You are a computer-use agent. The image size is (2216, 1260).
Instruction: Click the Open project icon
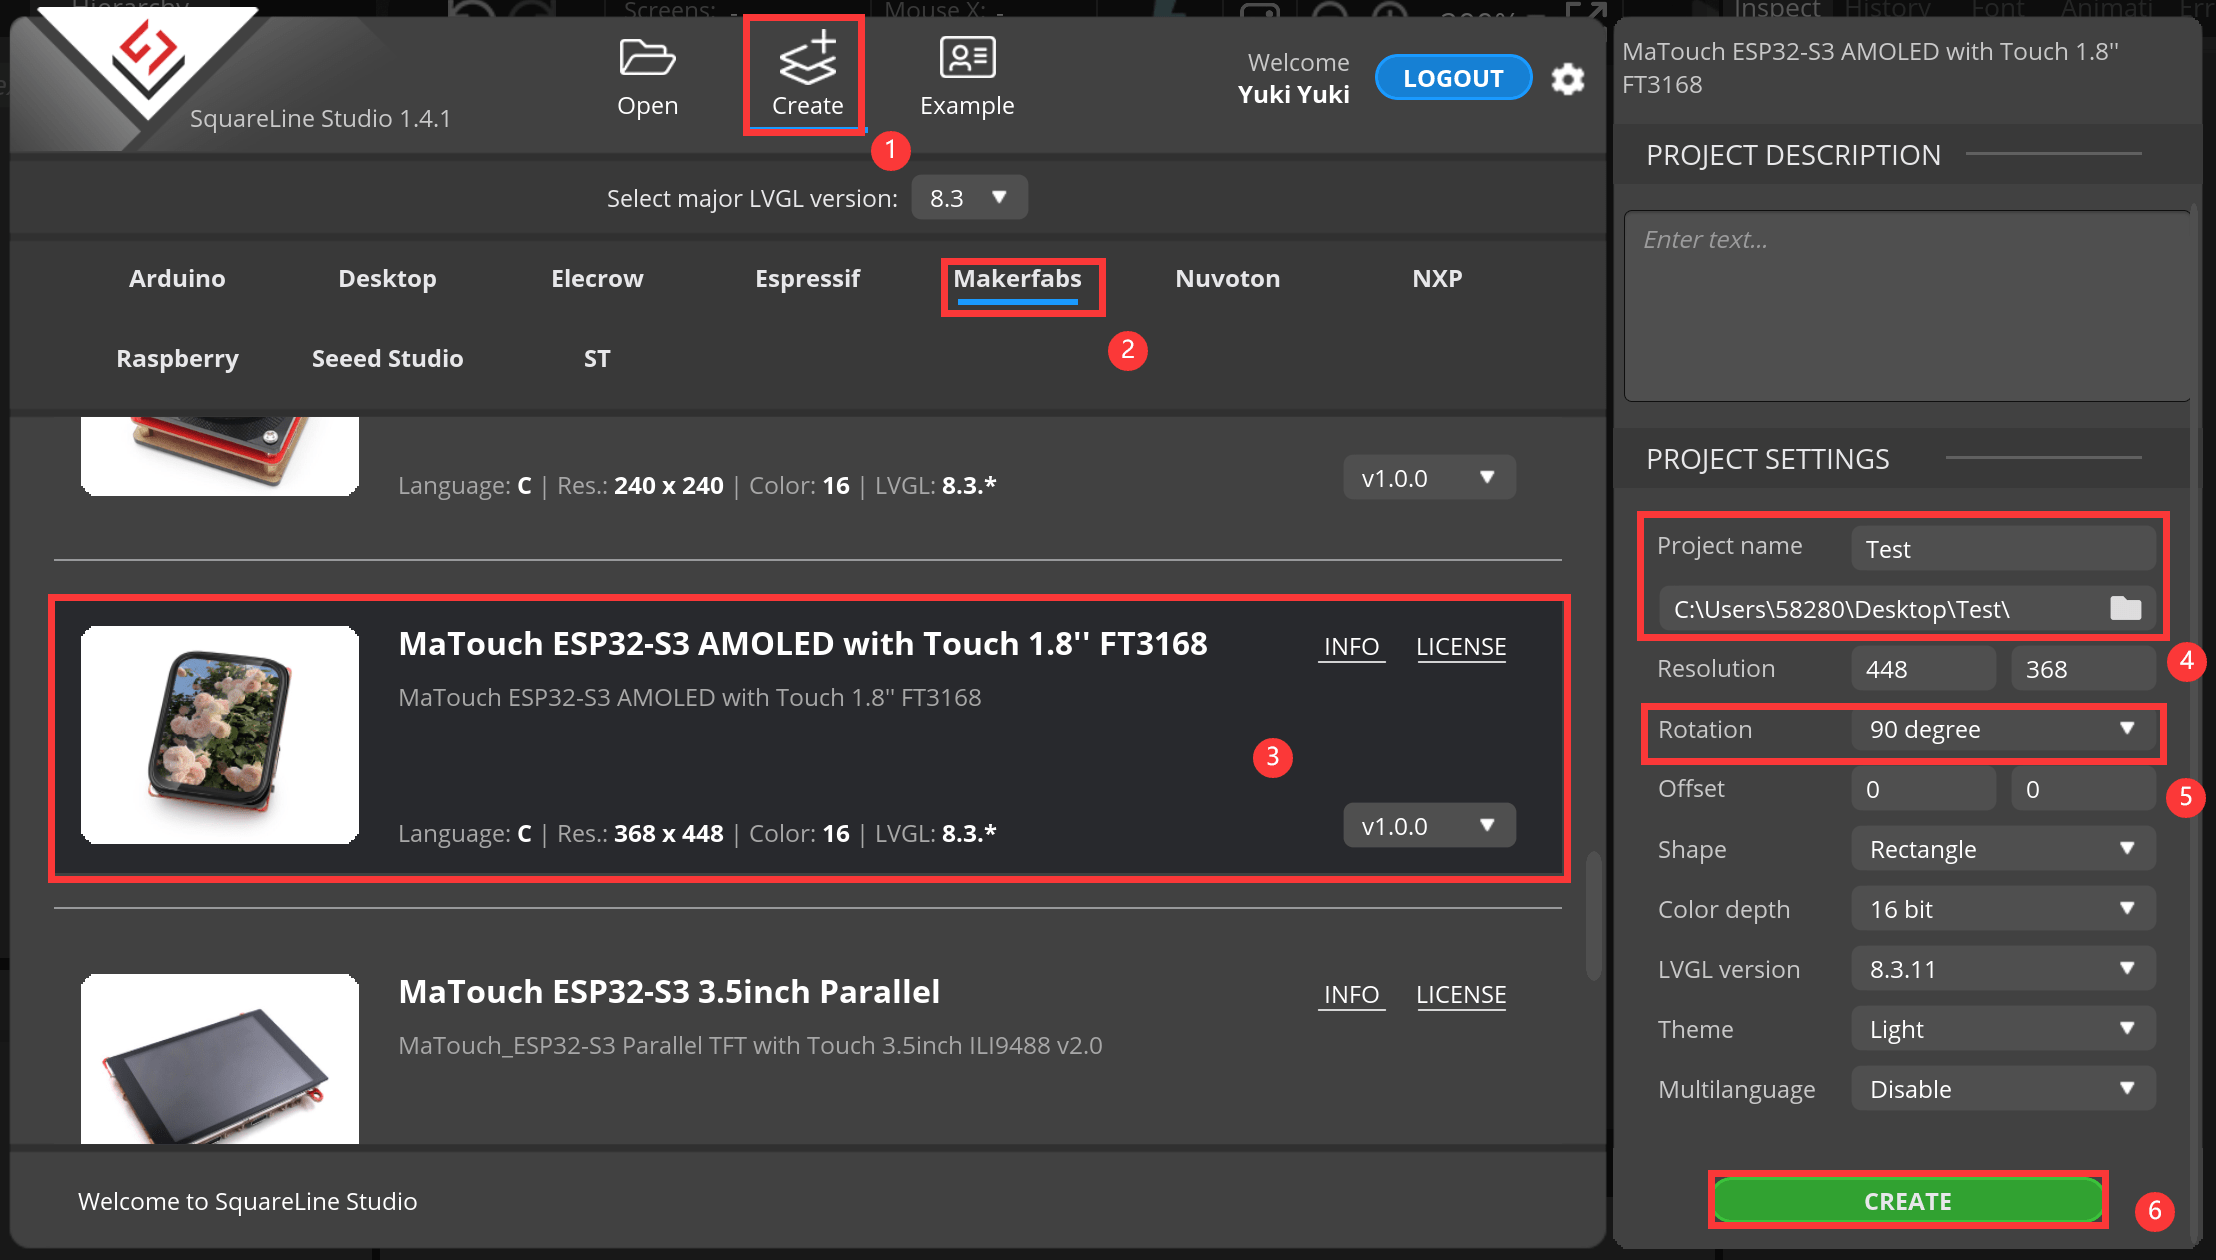click(647, 60)
